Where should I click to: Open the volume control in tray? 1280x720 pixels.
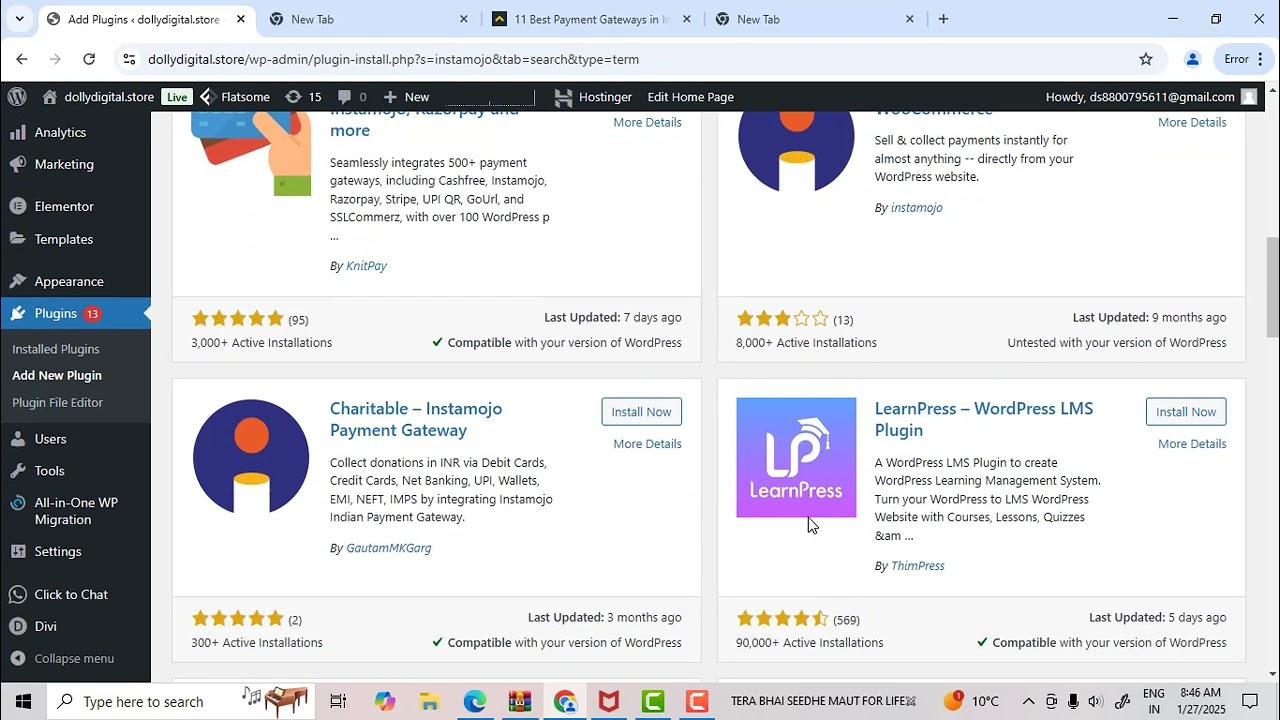[x=1095, y=701]
